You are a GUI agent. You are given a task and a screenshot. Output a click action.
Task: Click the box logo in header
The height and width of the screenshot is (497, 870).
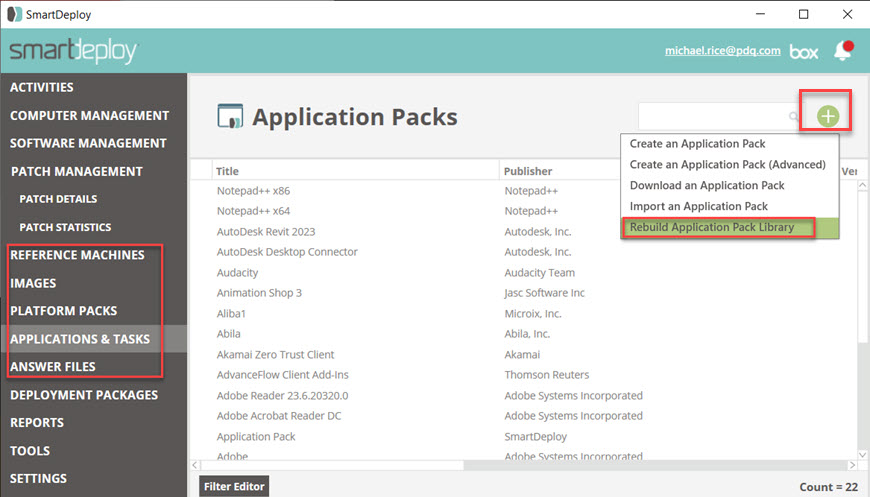pyautogui.click(x=804, y=52)
